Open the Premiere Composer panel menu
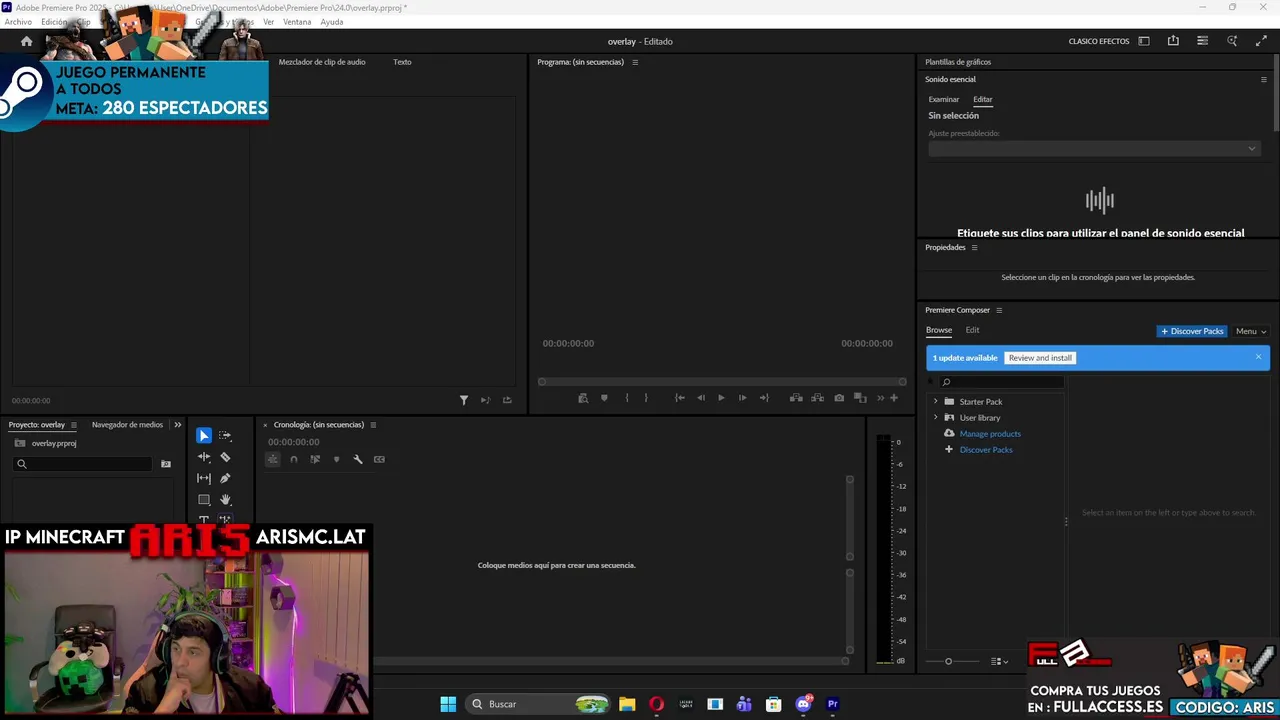The width and height of the screenshot is (1280, 720). (999, 310)
